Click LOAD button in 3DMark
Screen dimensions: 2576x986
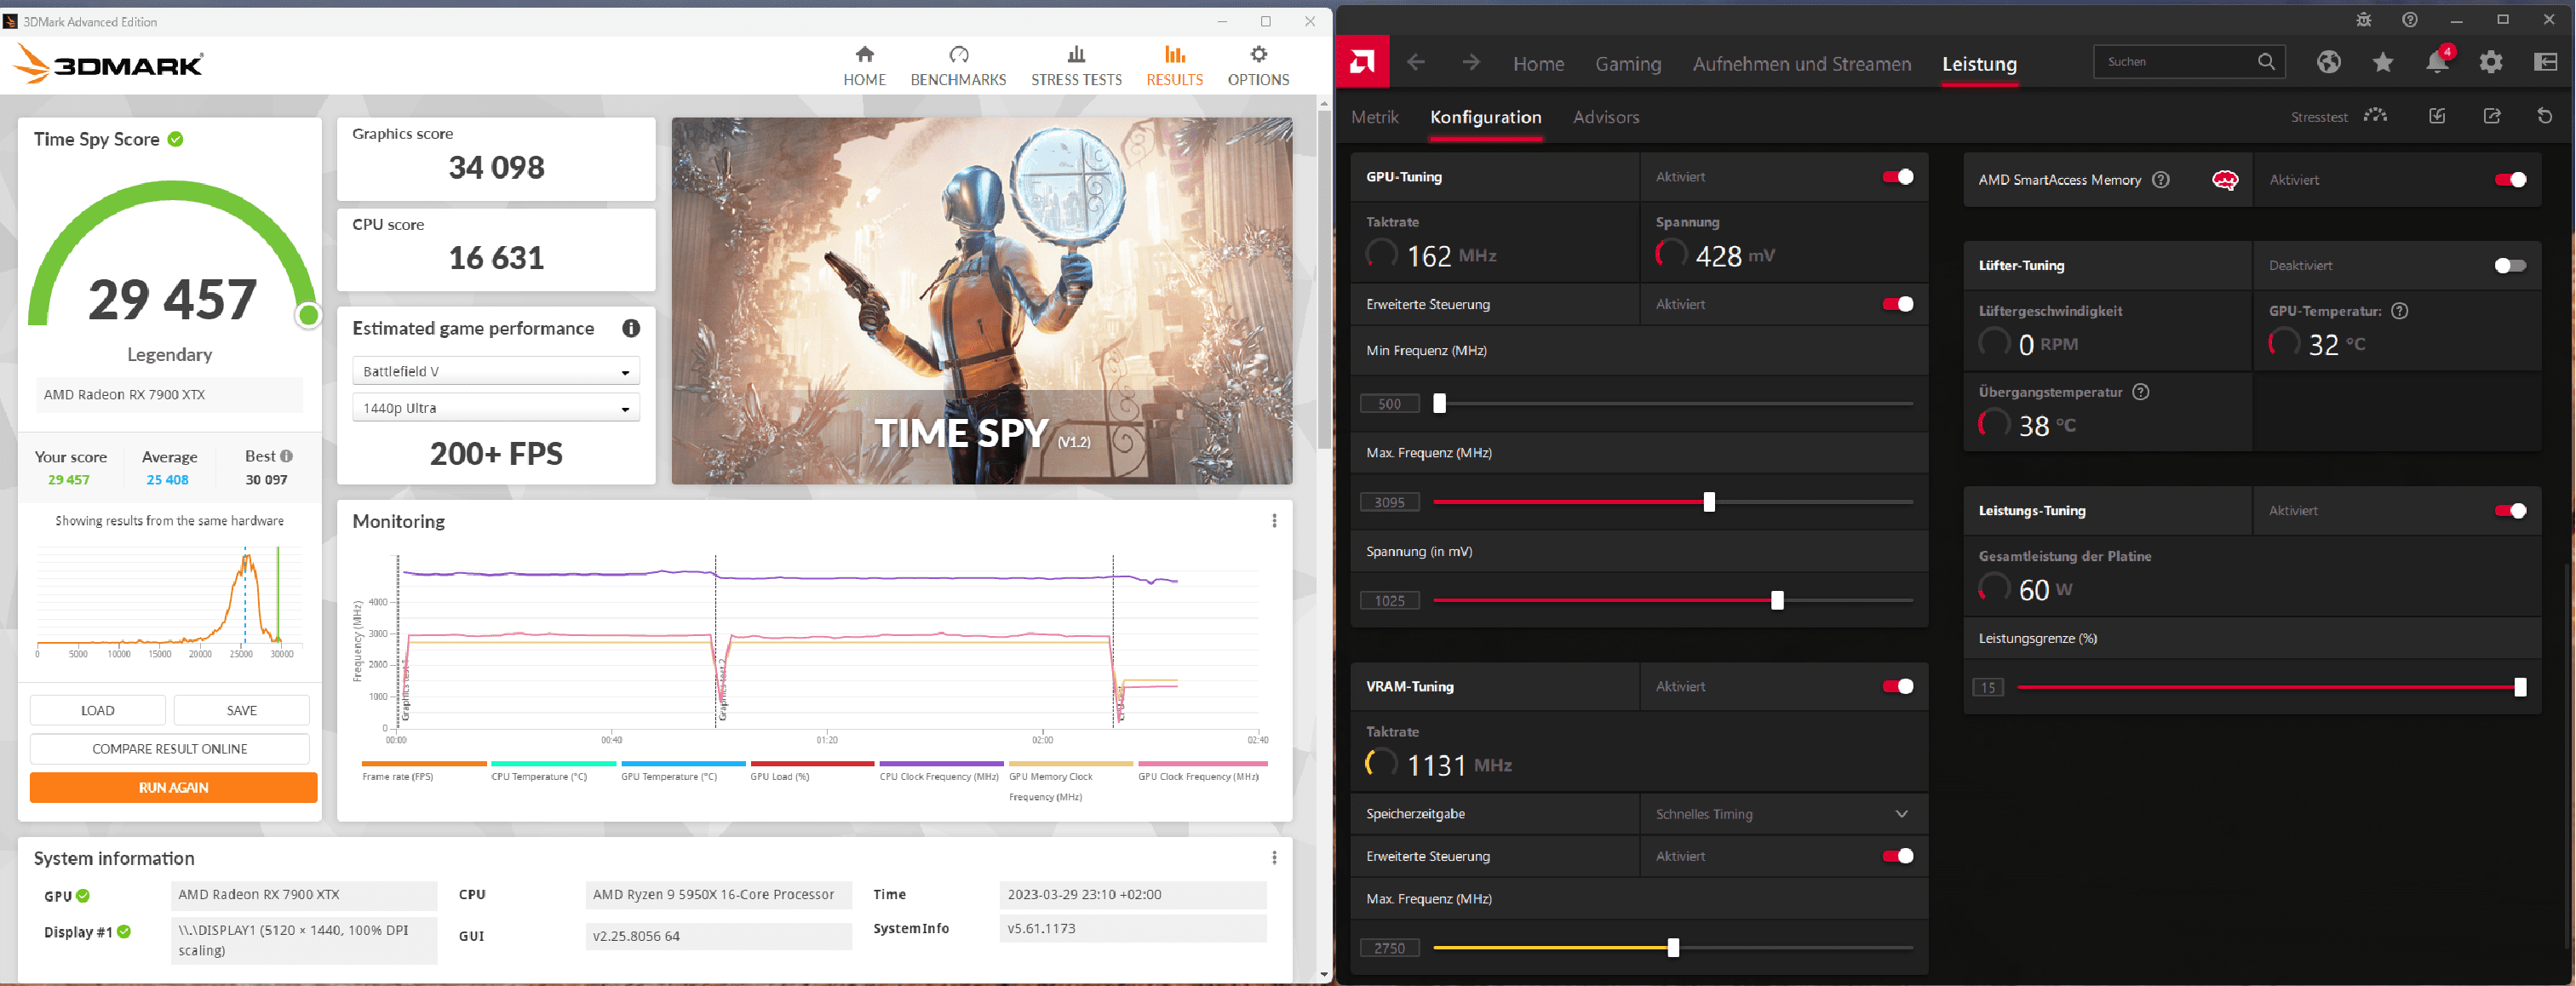[98, 710]
